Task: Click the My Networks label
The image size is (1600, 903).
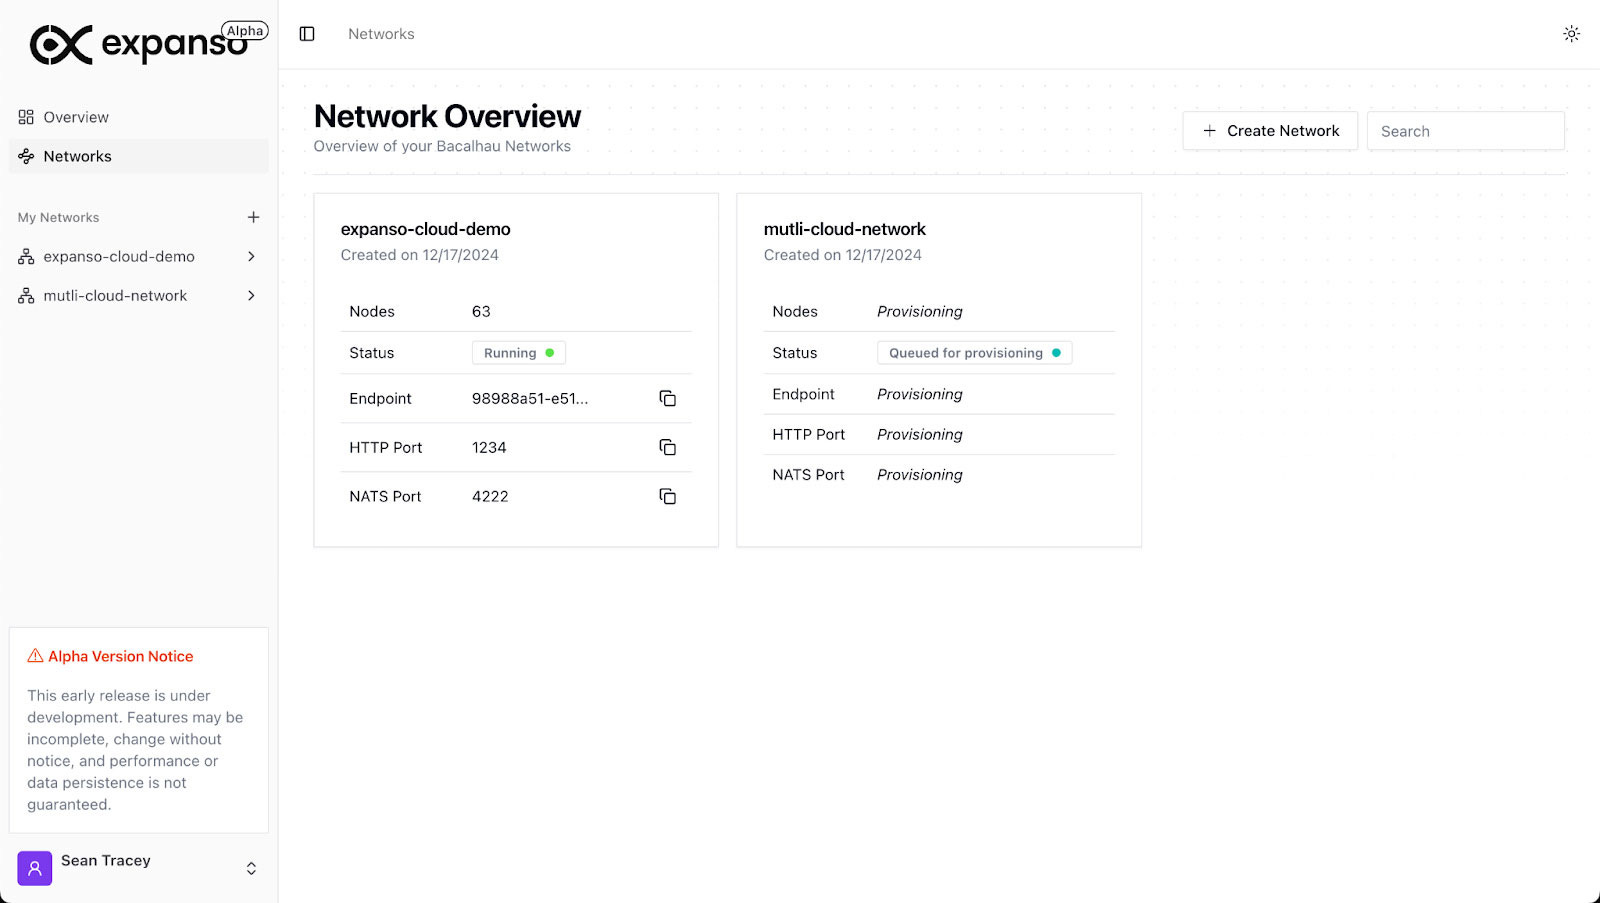Action: point(58,217)
